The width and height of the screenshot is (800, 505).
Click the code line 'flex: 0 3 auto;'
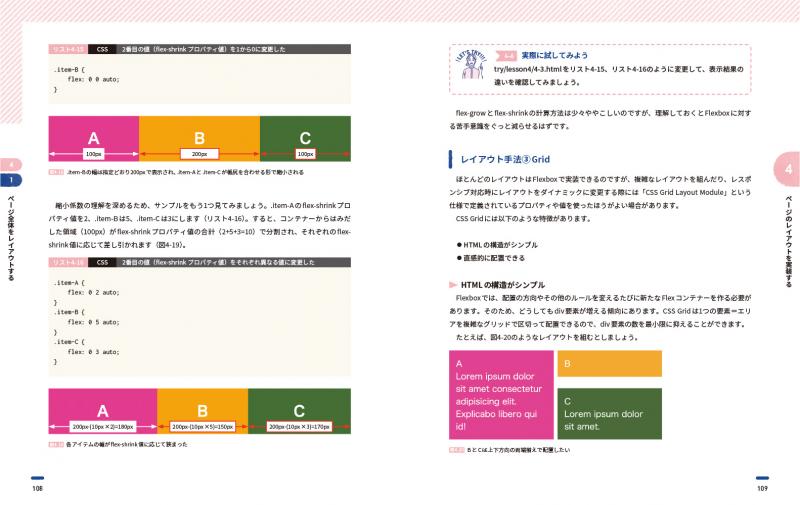point(93,351)
